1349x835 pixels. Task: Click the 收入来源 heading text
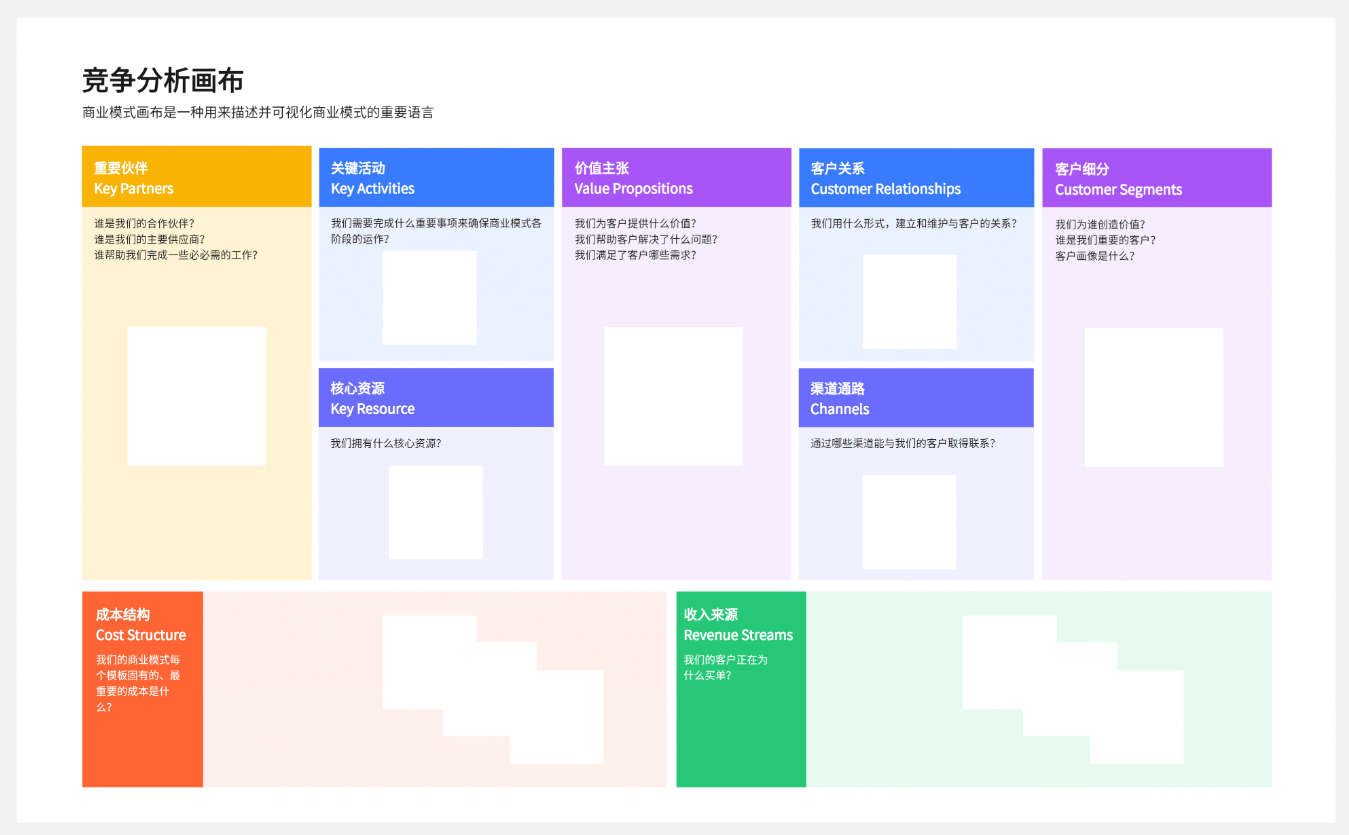711,615
